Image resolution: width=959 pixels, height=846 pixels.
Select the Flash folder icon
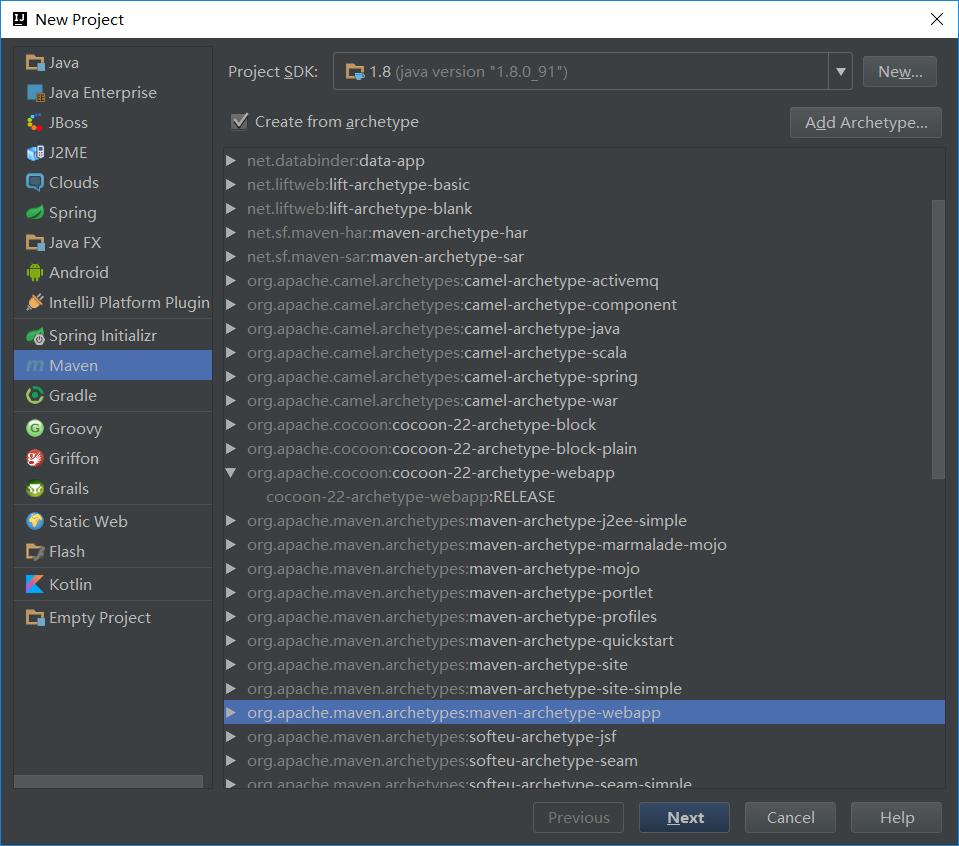tap(35, 552)
